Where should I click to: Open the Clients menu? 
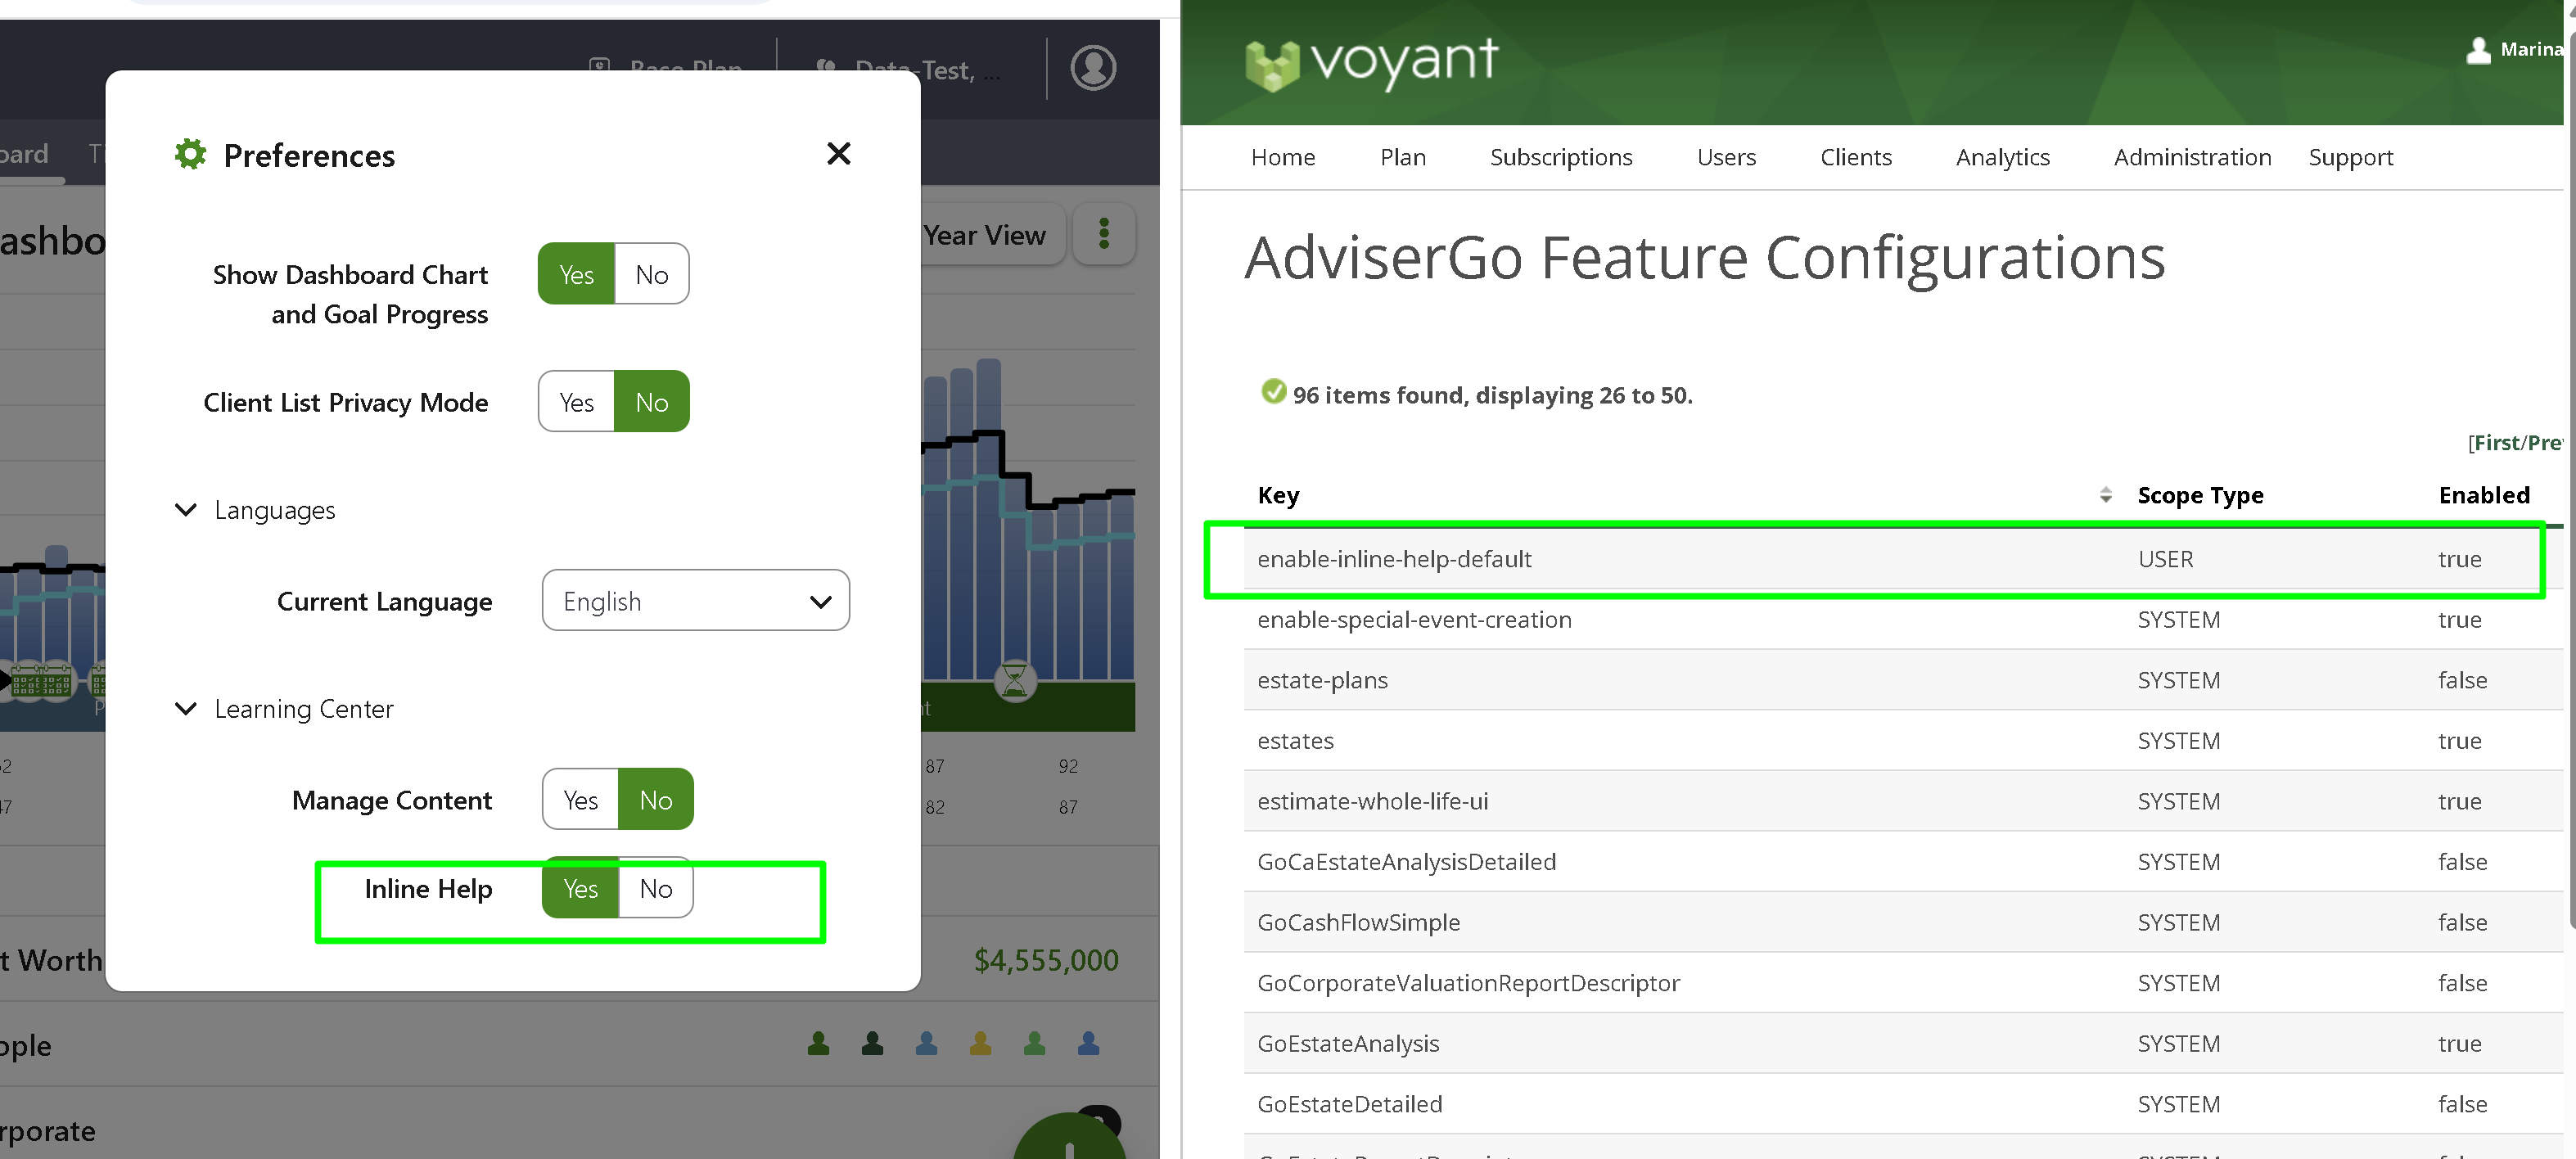1856,157
